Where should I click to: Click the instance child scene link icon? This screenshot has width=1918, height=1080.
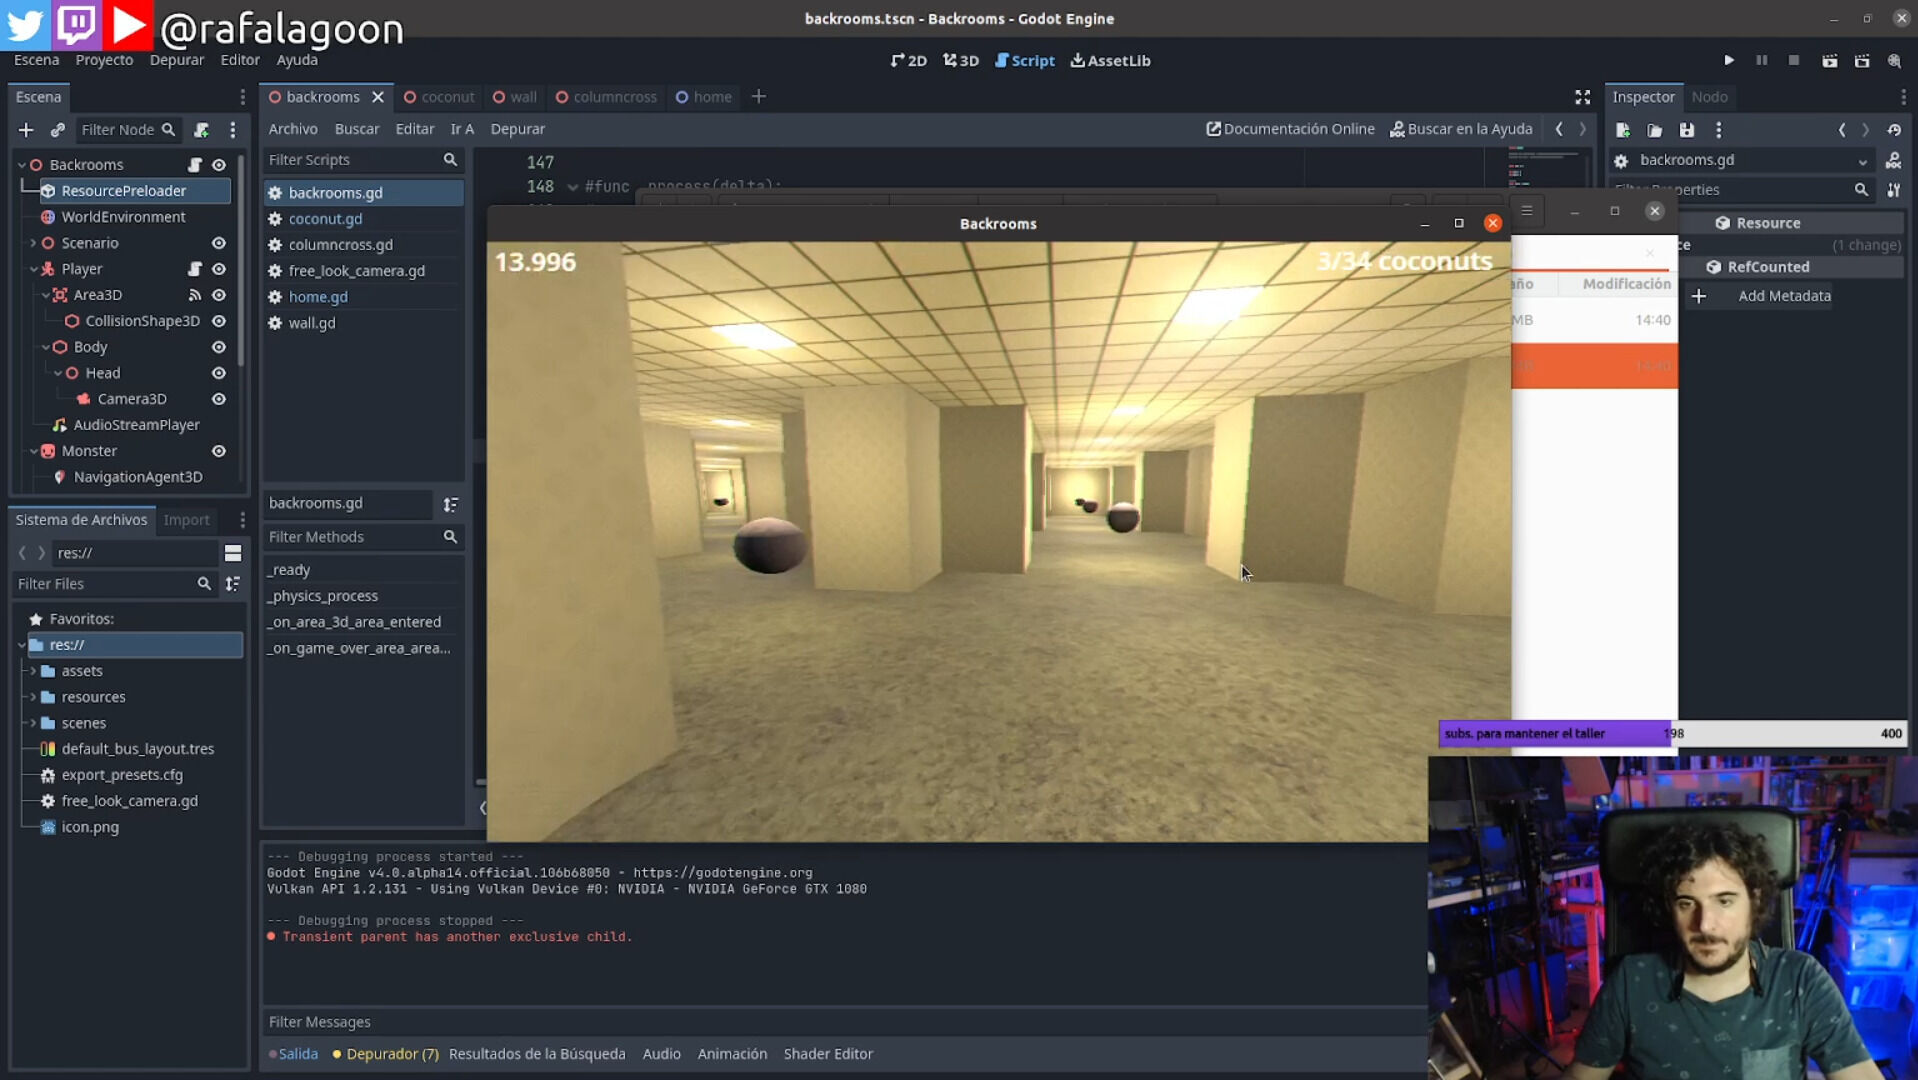[58, 130]
